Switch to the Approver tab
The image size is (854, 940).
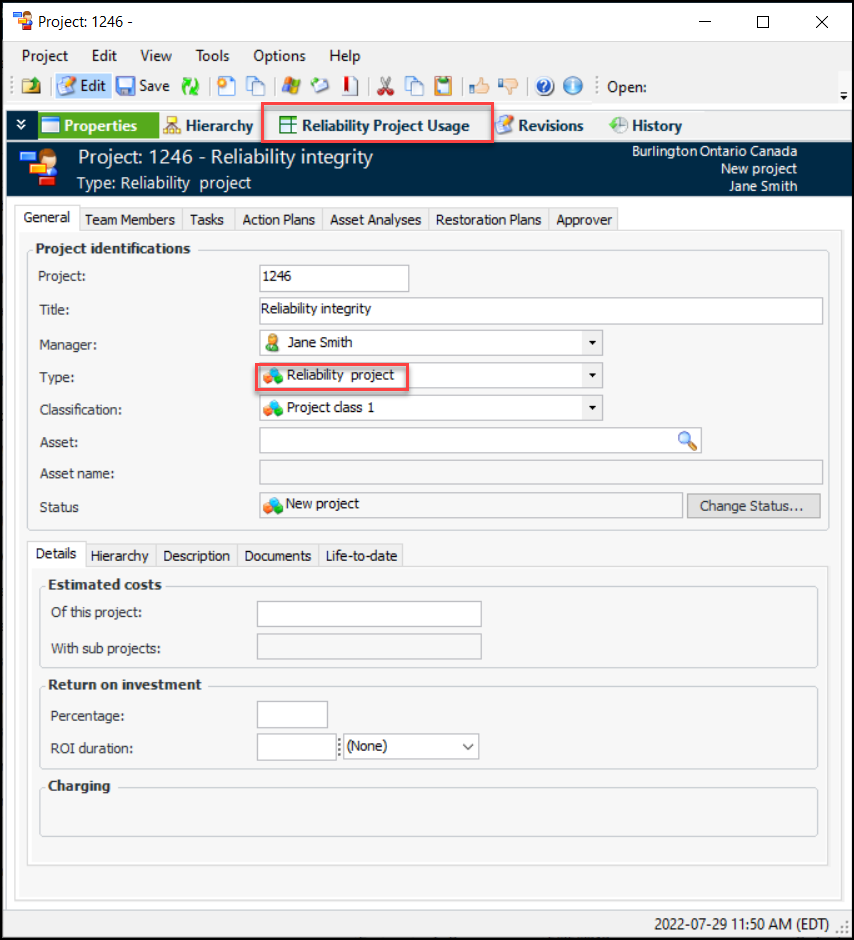584,220
